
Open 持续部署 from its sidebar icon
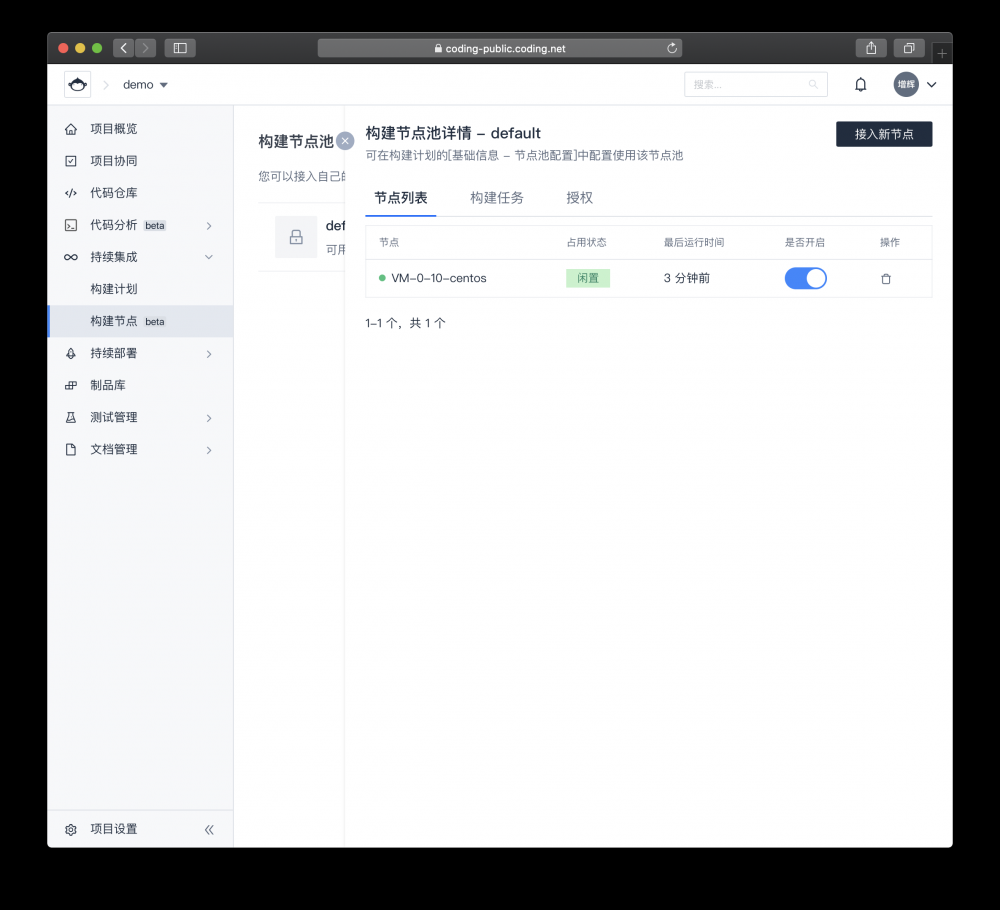[70, 353]
